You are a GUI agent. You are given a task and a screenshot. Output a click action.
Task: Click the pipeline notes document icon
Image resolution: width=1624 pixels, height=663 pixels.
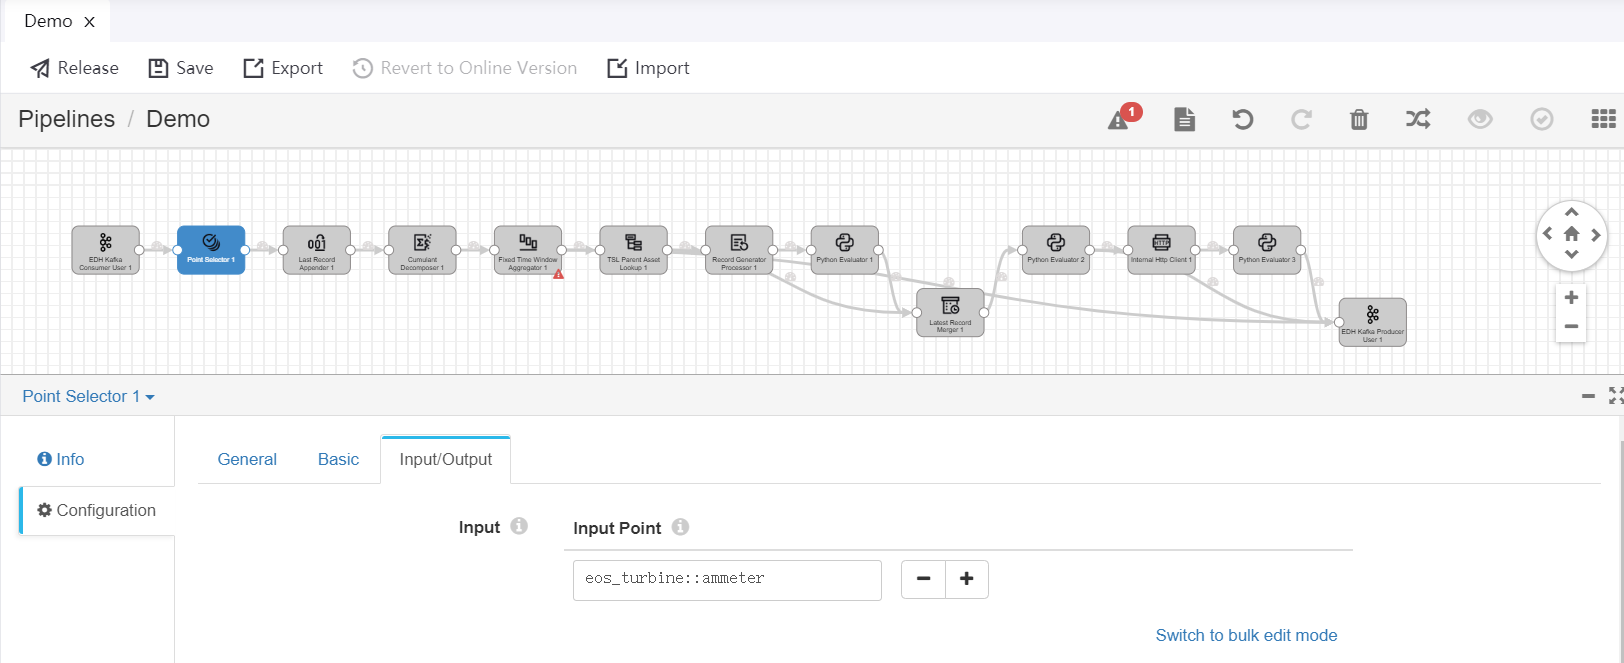click(x=1184, y=120)
